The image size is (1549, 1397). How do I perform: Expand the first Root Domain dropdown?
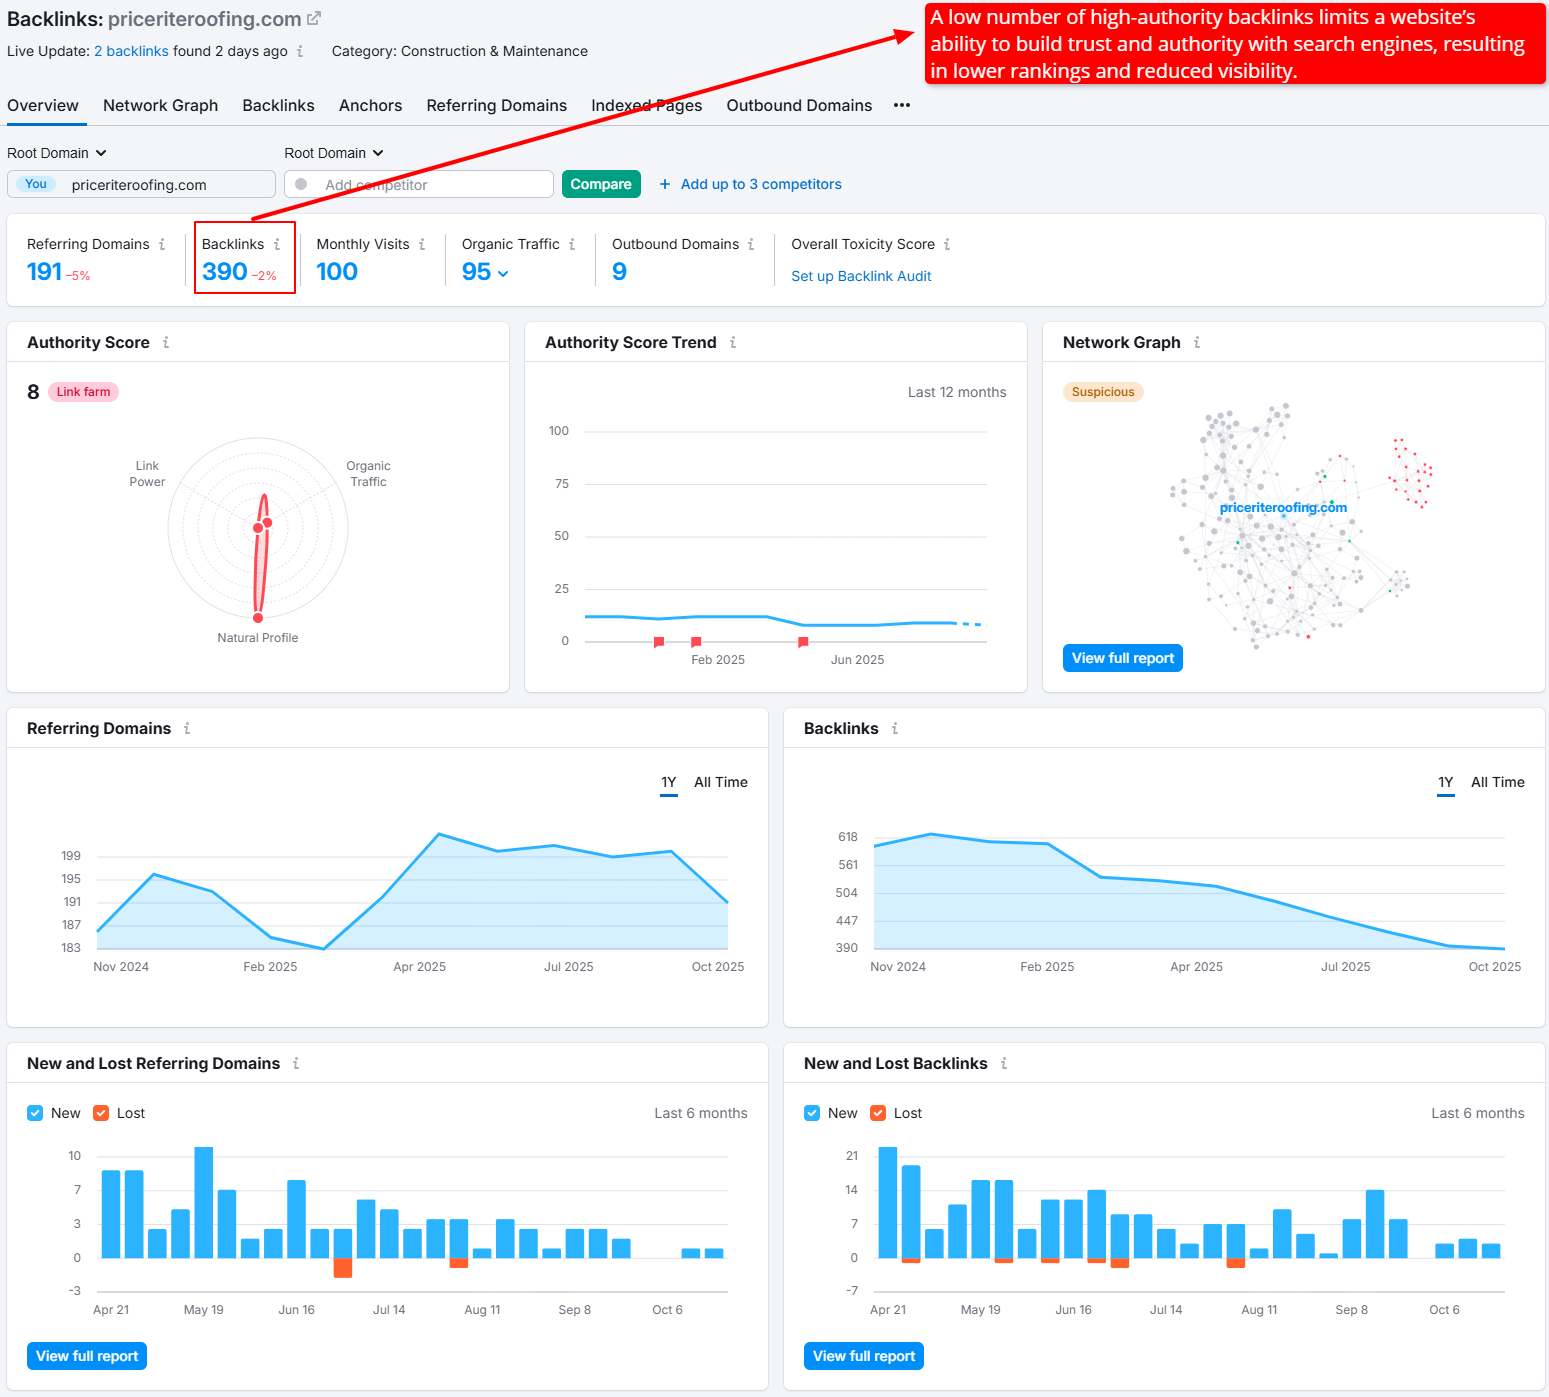point(57,153)
